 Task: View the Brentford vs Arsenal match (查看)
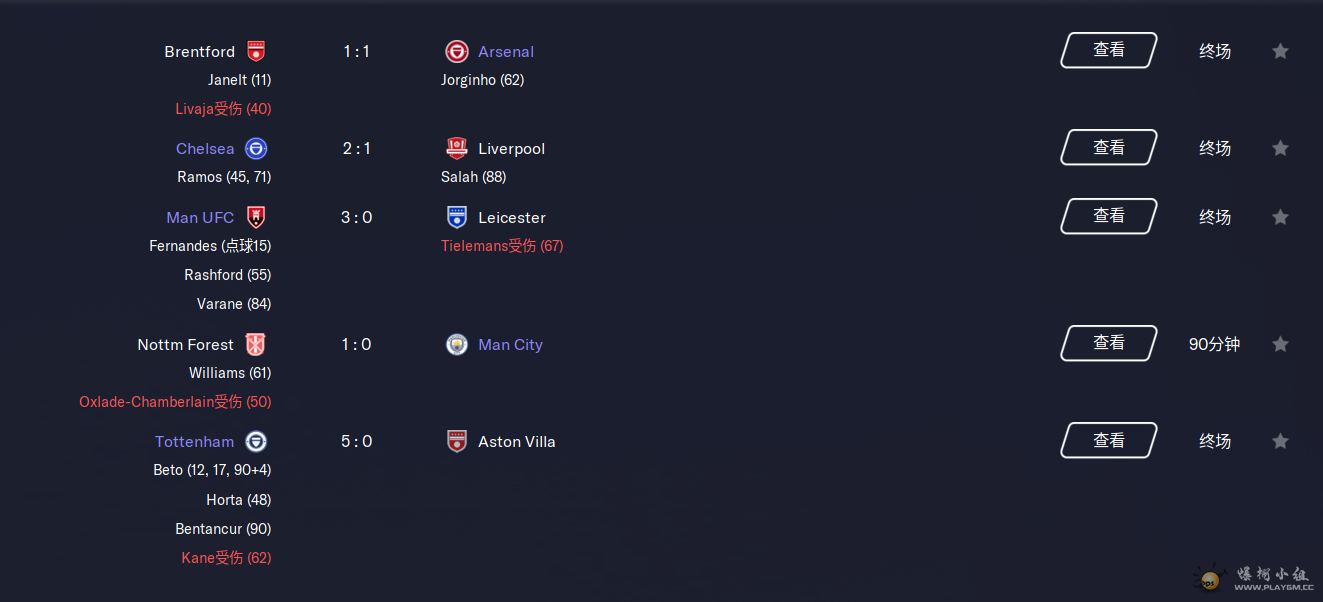pos(1109,50)
